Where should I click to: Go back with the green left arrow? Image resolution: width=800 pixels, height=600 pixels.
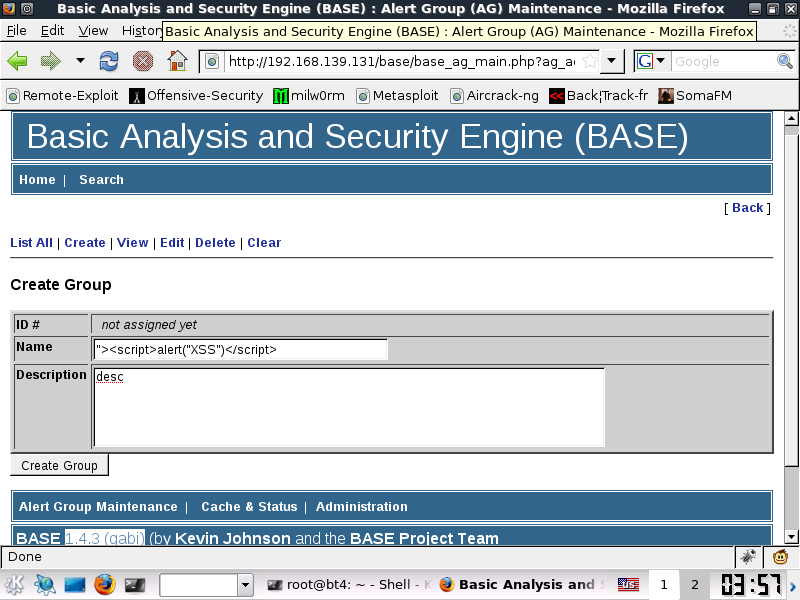(x=18, y=61)
